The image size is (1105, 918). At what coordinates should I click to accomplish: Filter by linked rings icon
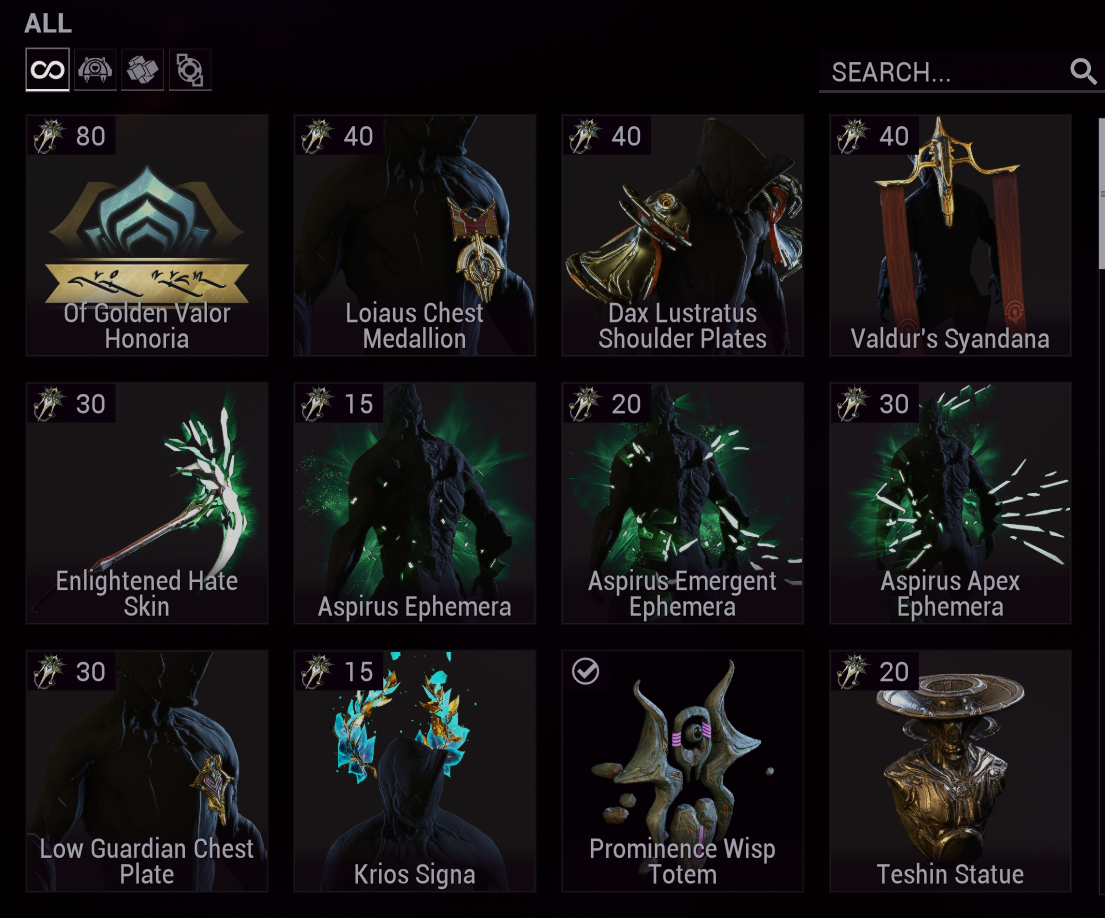(x=190, y=70)
